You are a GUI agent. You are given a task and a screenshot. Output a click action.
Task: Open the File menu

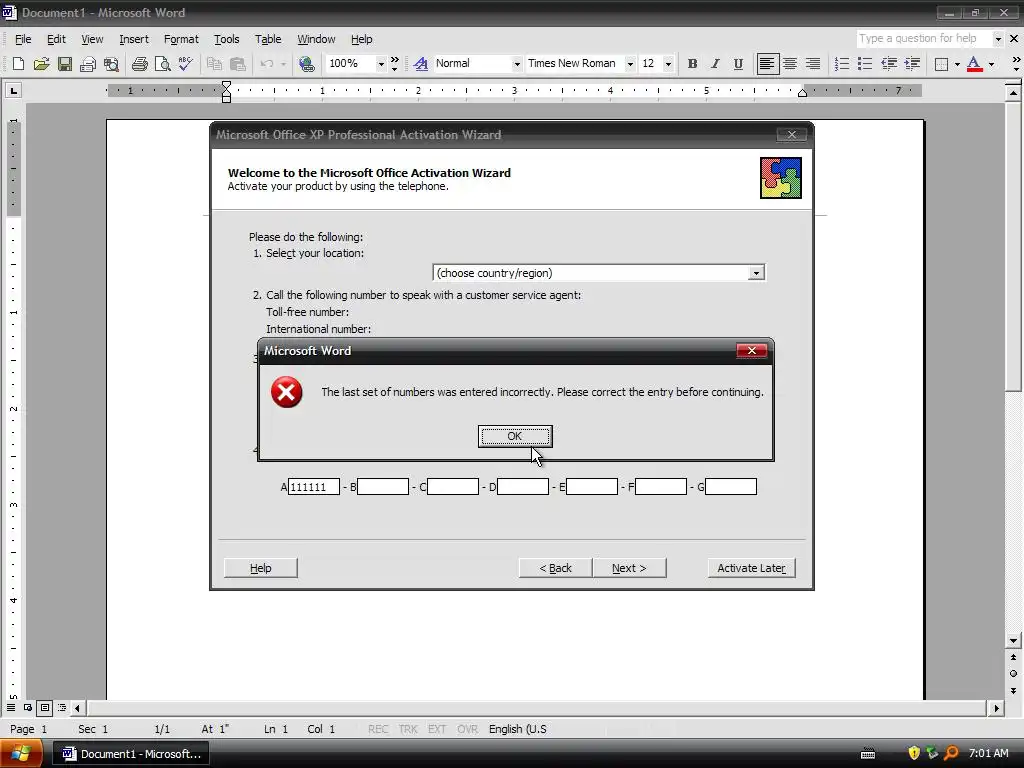[23, 39]
